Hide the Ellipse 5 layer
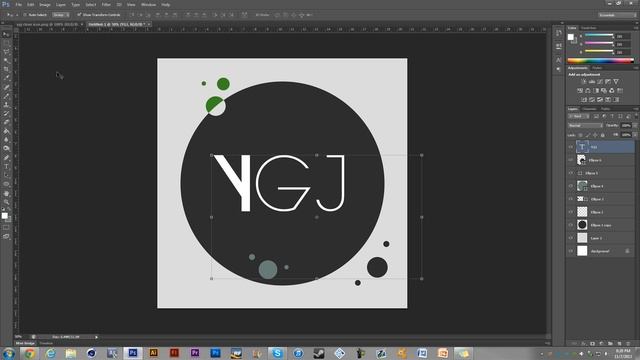 coord(571,173)
